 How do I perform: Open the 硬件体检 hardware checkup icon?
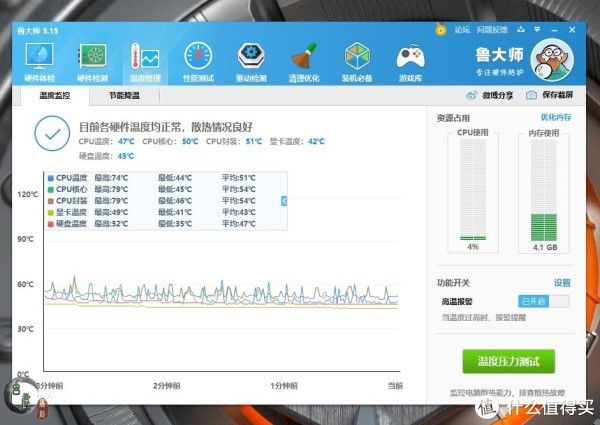(41, 58)
